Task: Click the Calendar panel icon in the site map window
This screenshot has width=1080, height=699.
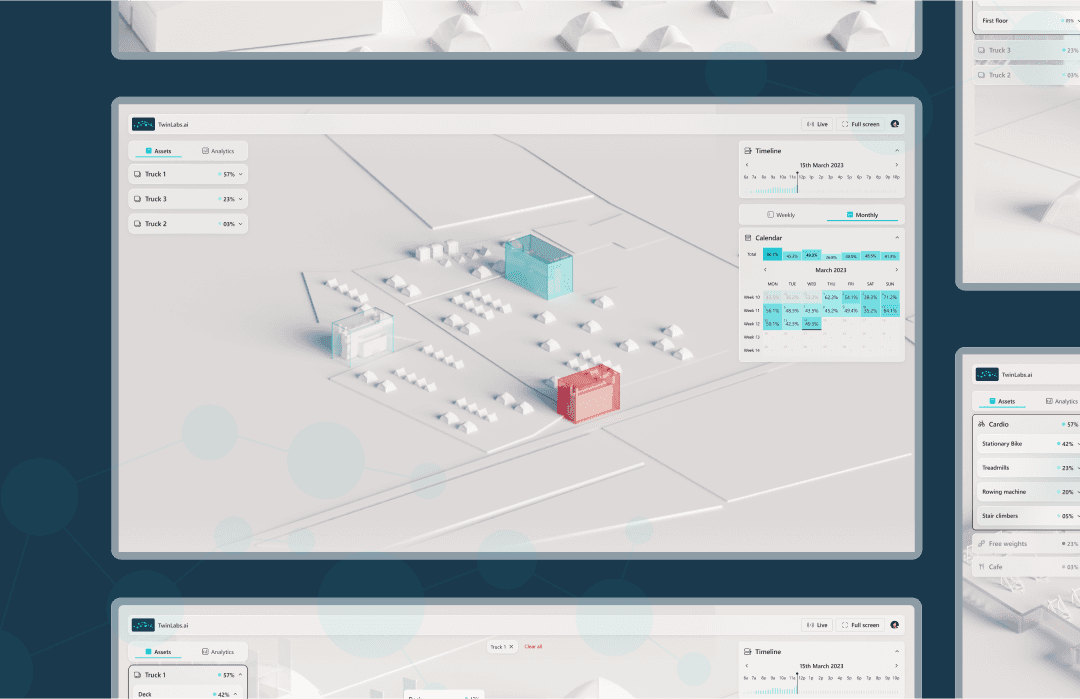Action: (x=748, y=238)
